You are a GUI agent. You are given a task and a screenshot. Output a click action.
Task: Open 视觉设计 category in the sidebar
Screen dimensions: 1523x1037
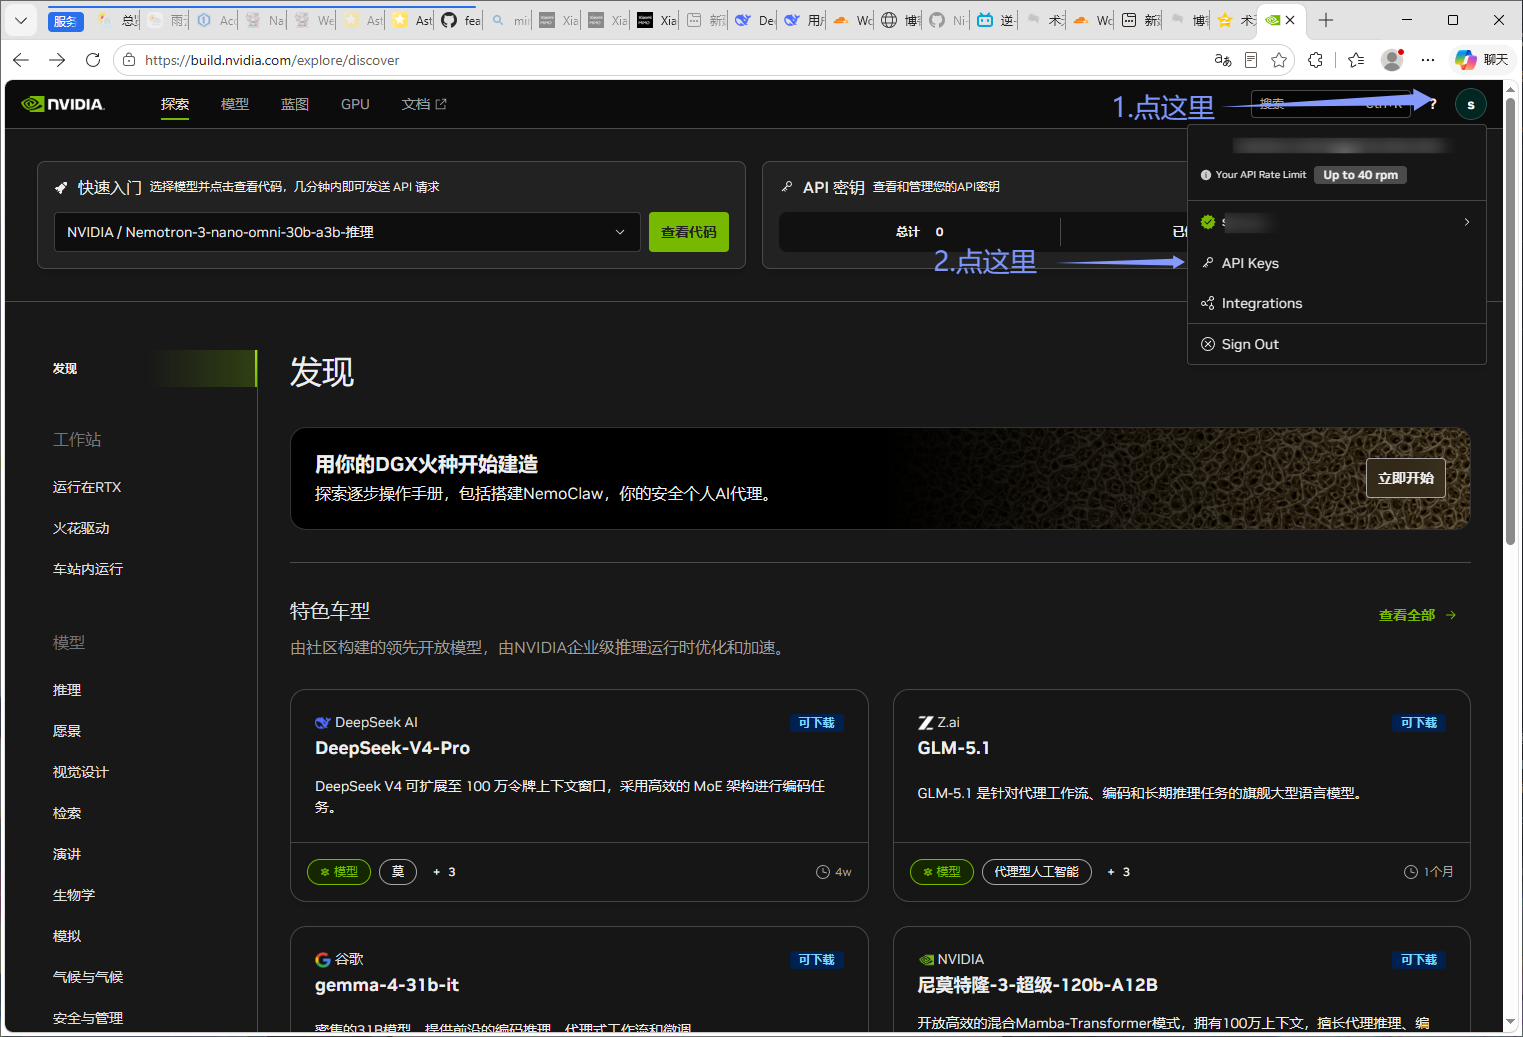80,772
